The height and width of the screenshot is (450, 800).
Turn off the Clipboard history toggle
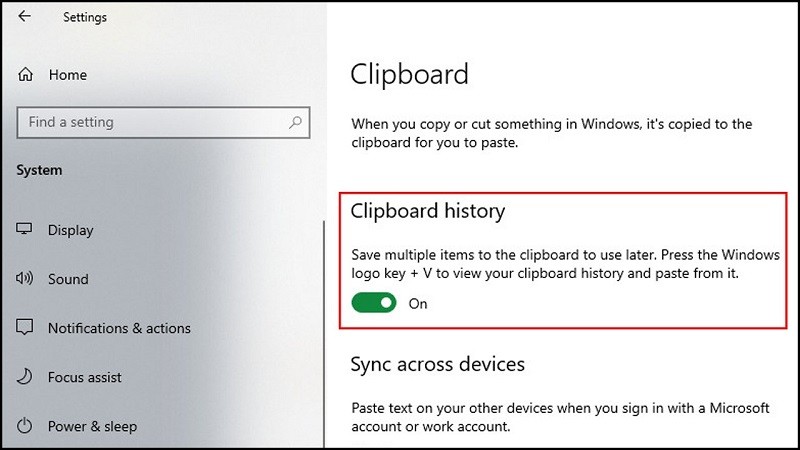tap(373, 303)
